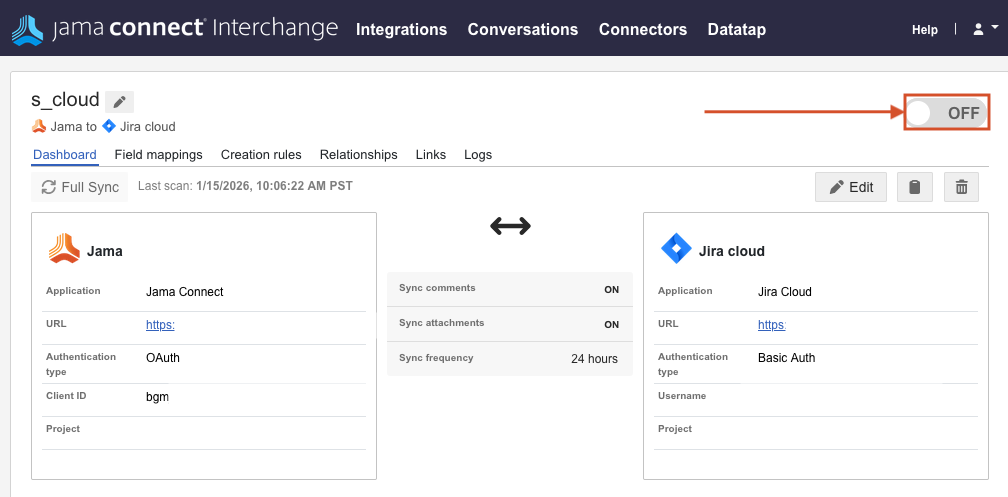Click the Sync attachments ON value

click(x=611, y=324)
